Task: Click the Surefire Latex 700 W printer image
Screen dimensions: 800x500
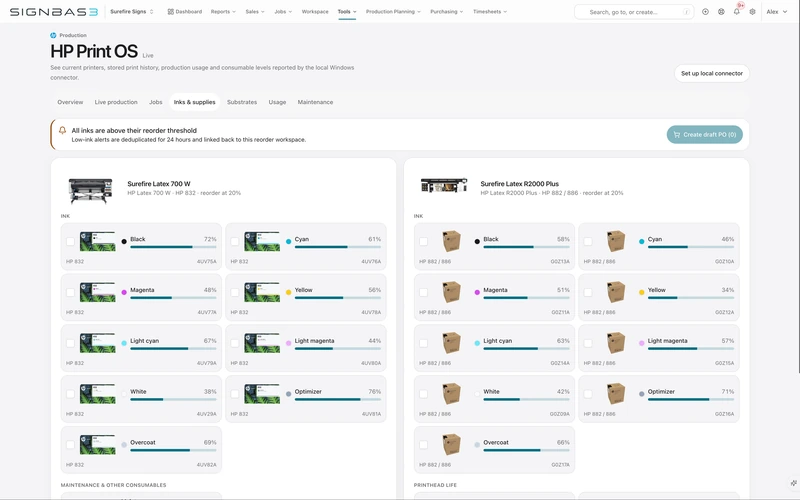Action: (90, 190)
